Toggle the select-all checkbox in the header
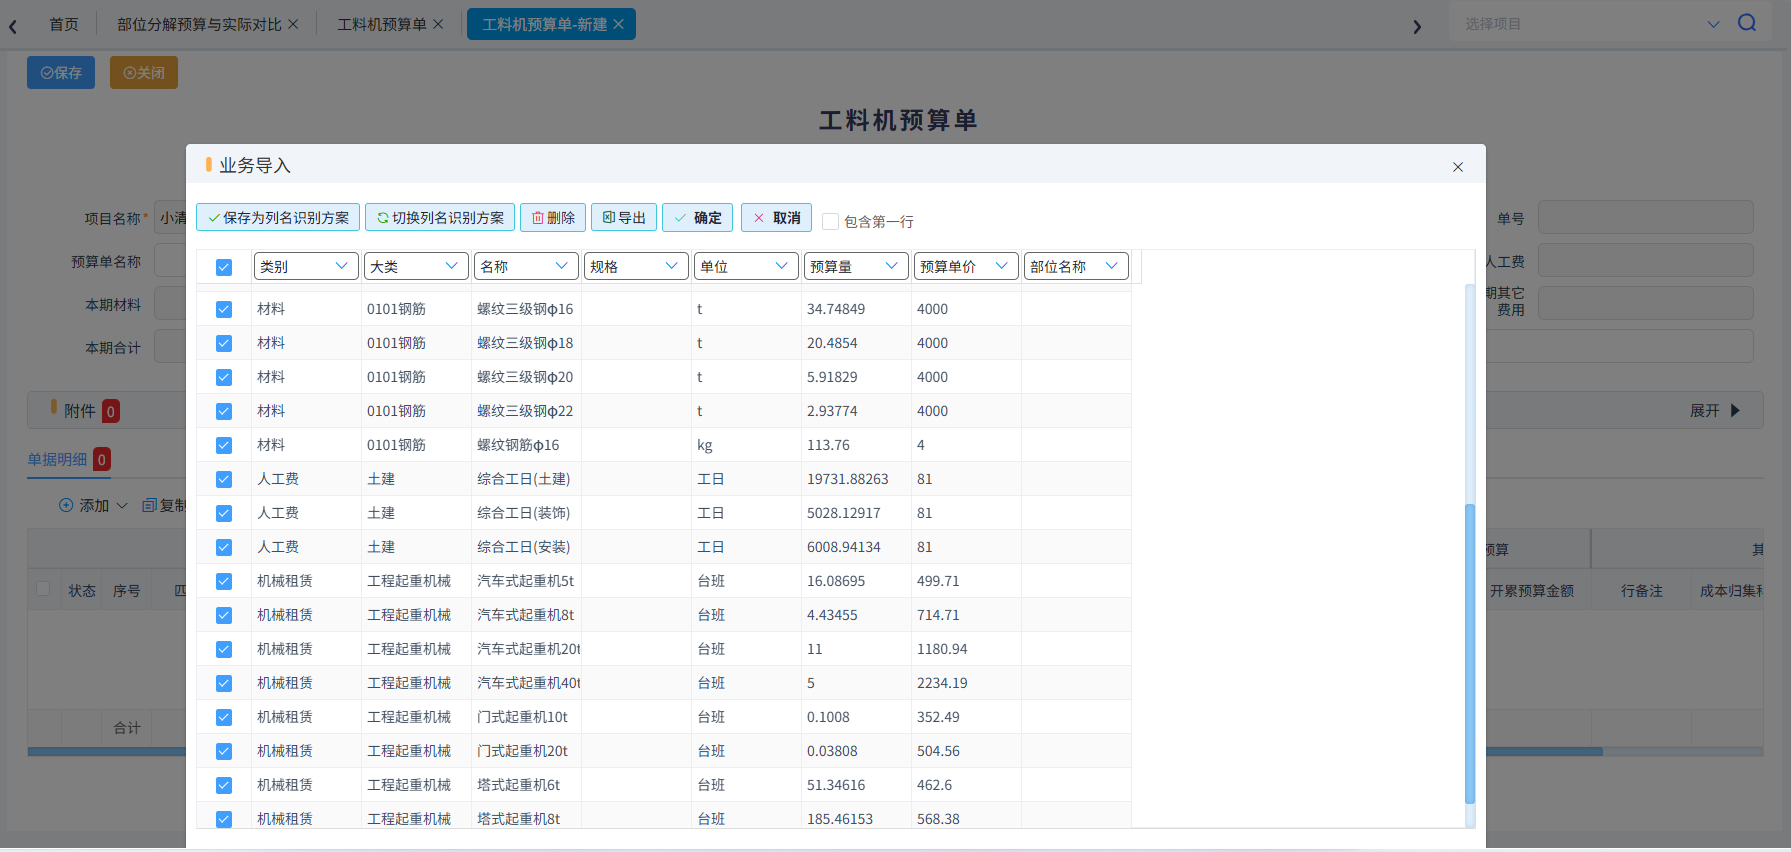 (x=224, y=267)
